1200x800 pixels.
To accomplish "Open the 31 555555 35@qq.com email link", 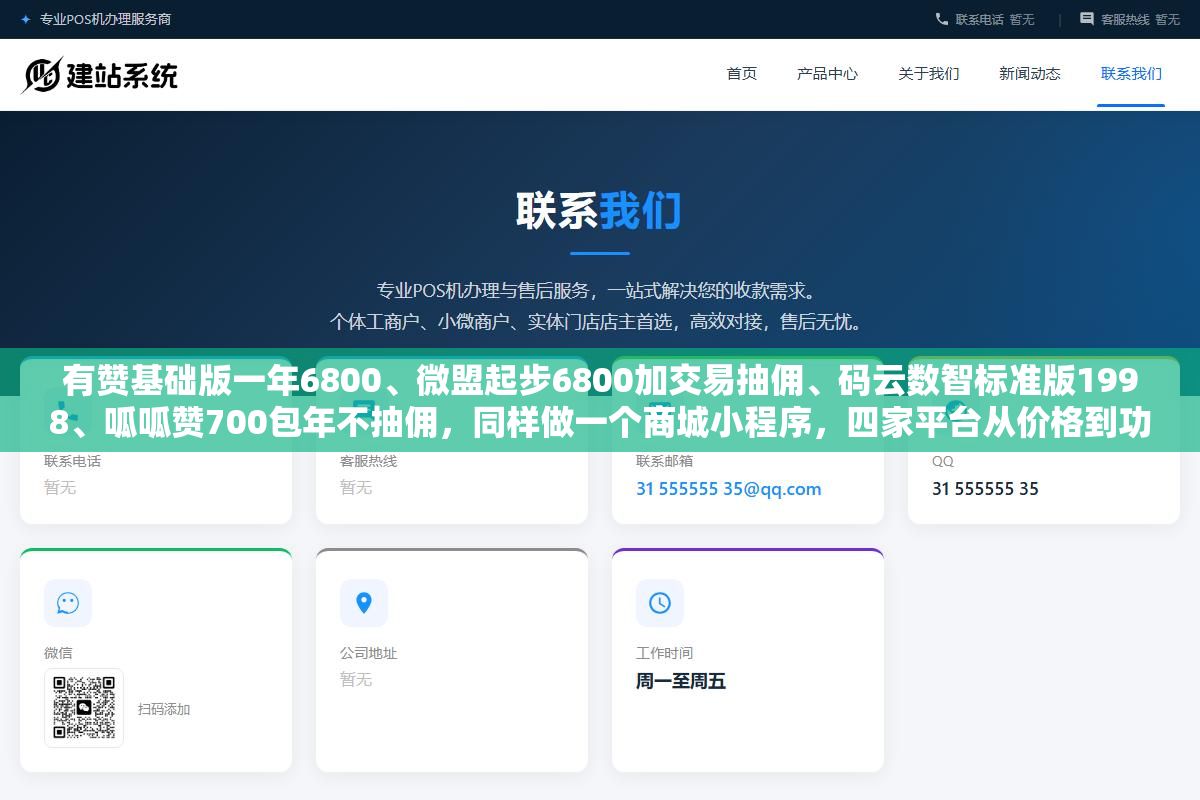I will (729, 489).
